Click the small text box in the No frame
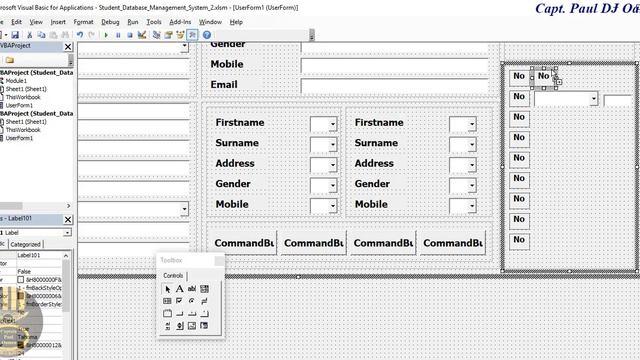Viewport: 640px width, 360px height. (617, 100)
